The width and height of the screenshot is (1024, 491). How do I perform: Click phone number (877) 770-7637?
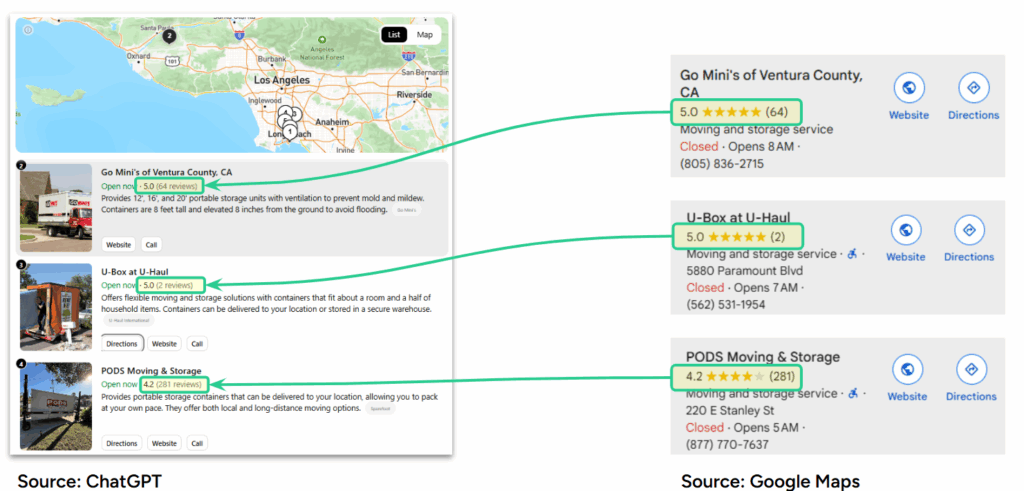(x=727, y=445)
